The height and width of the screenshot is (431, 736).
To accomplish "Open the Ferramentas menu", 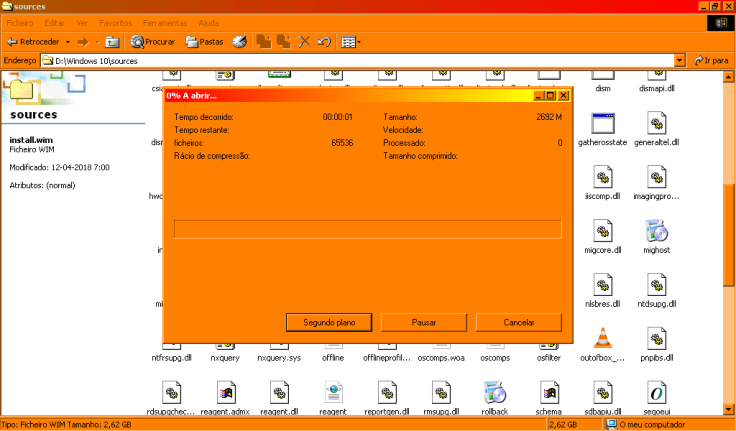I will pyautogui.click(x=164, y=22).
